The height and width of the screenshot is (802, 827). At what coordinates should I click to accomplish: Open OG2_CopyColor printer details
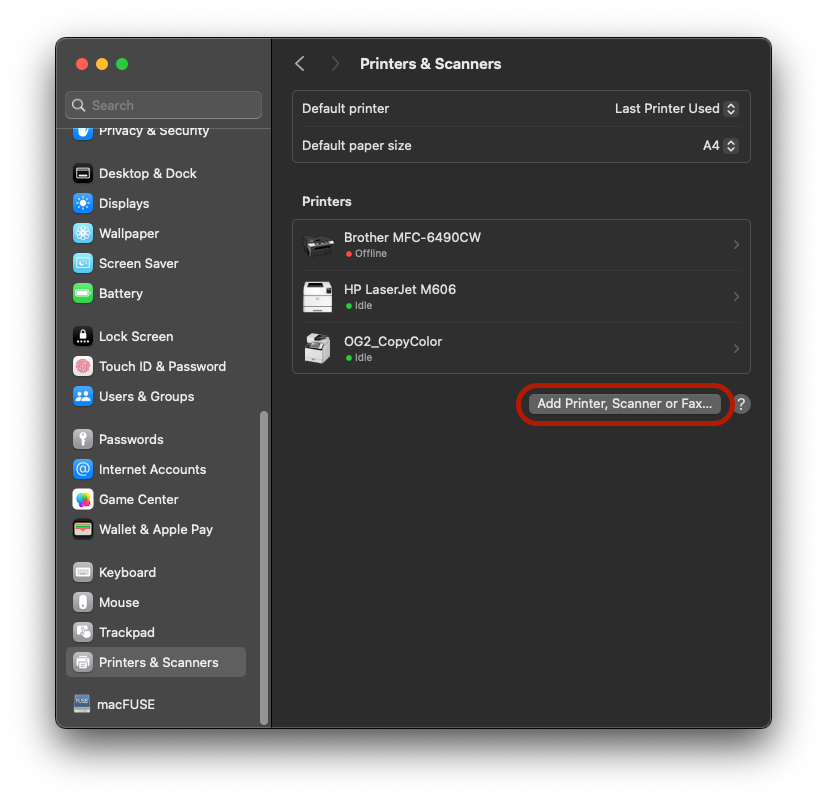736,349
